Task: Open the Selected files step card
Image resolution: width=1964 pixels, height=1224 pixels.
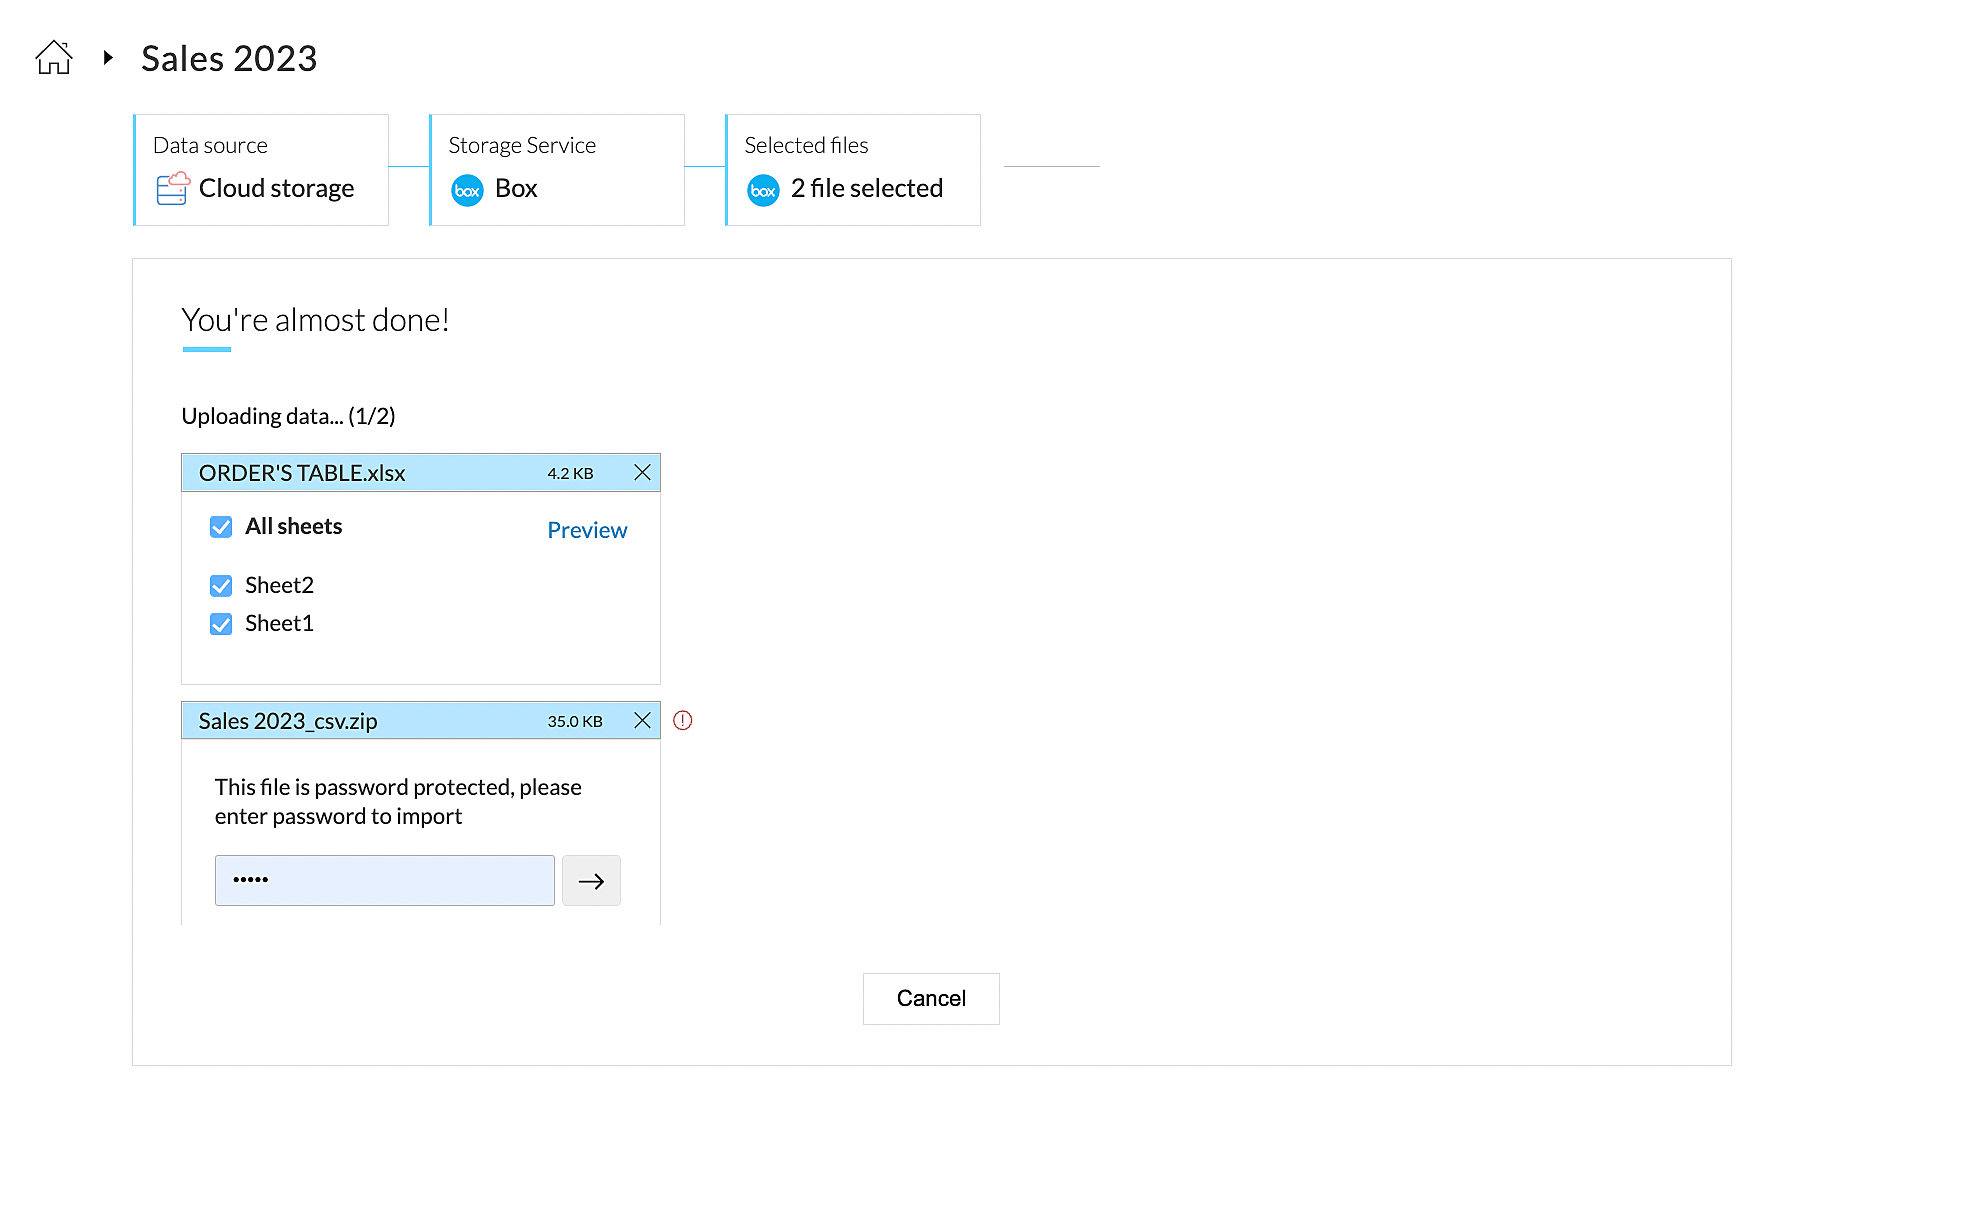Action: pyautogui.click(x=853, y=169)
